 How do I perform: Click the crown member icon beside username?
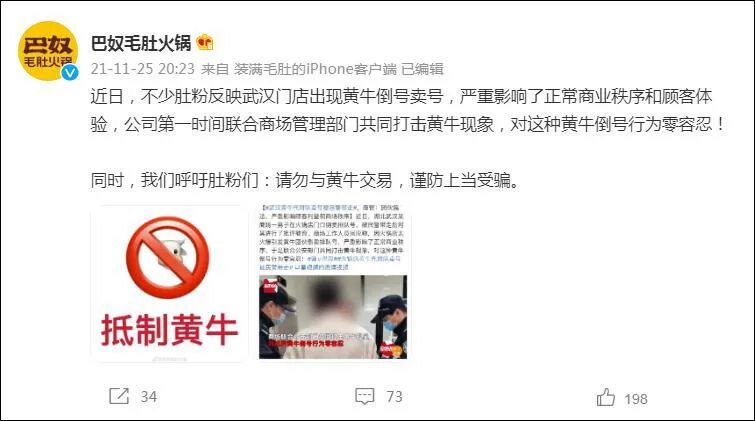click(205, 43)
